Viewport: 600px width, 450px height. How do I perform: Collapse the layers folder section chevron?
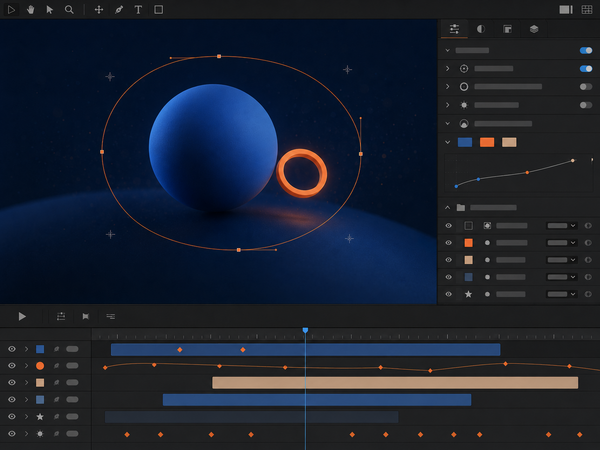pyautogui.click(x=447, y=207)
